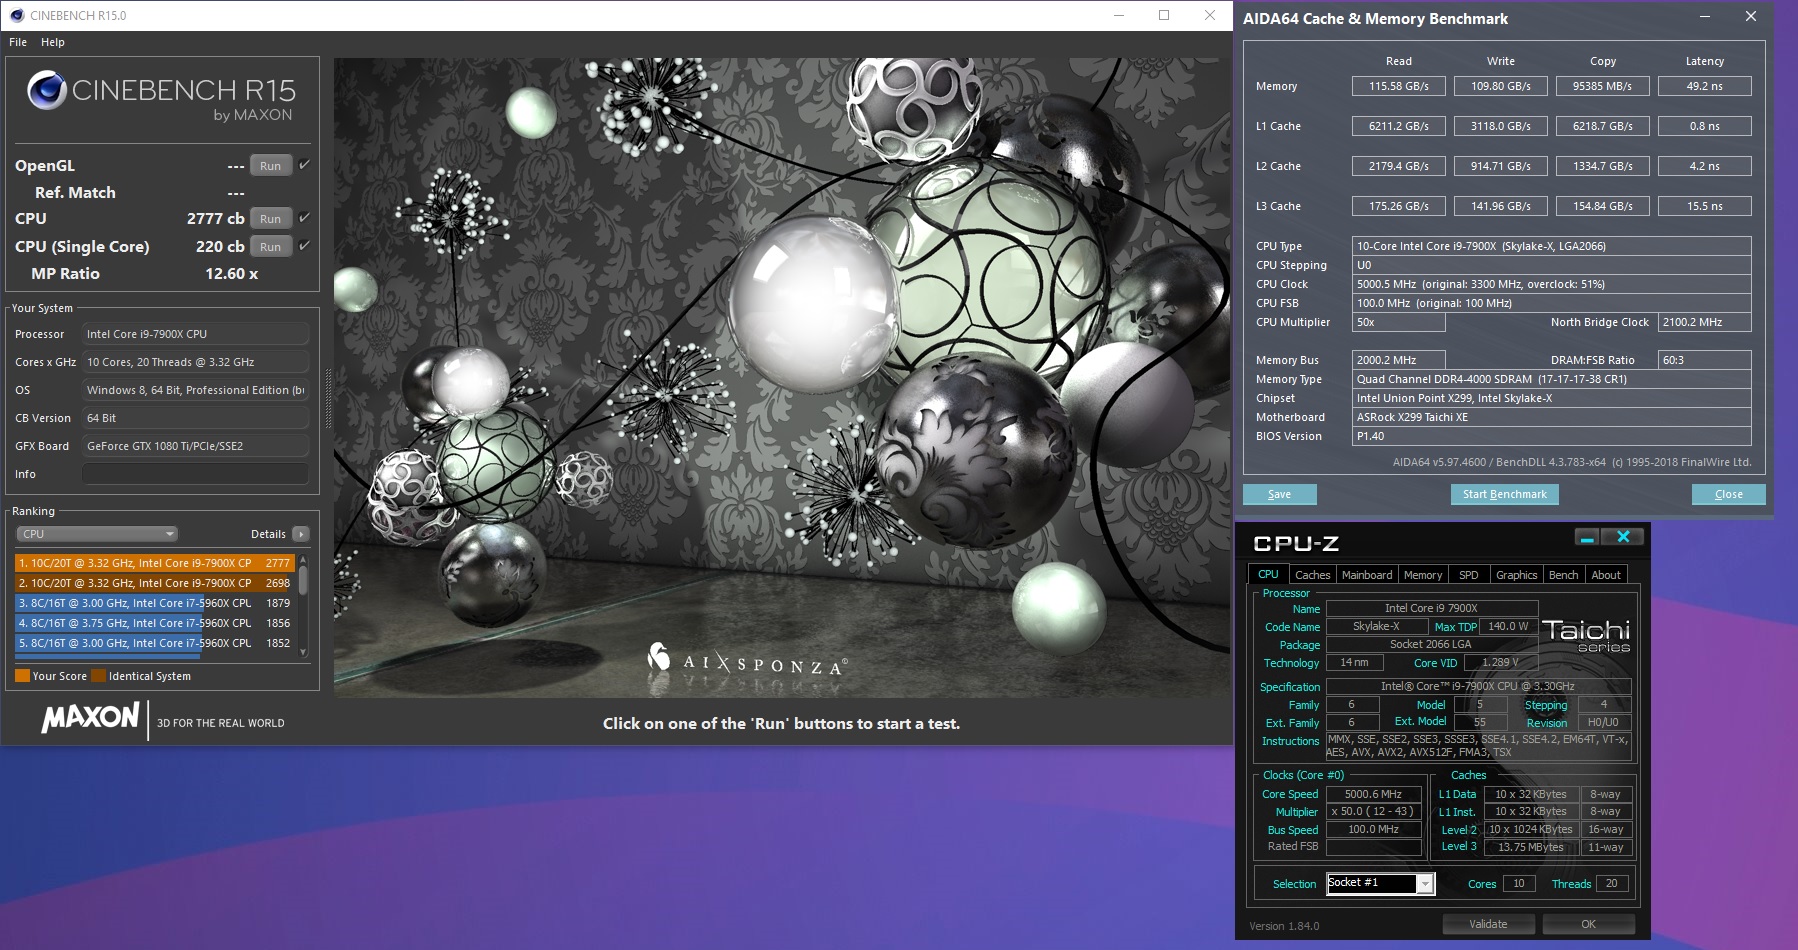Click the L3 Cache Latency value "15.5 ns"
The width and height of the screenshot is (1798, 950).
(x=1704, y=206)
